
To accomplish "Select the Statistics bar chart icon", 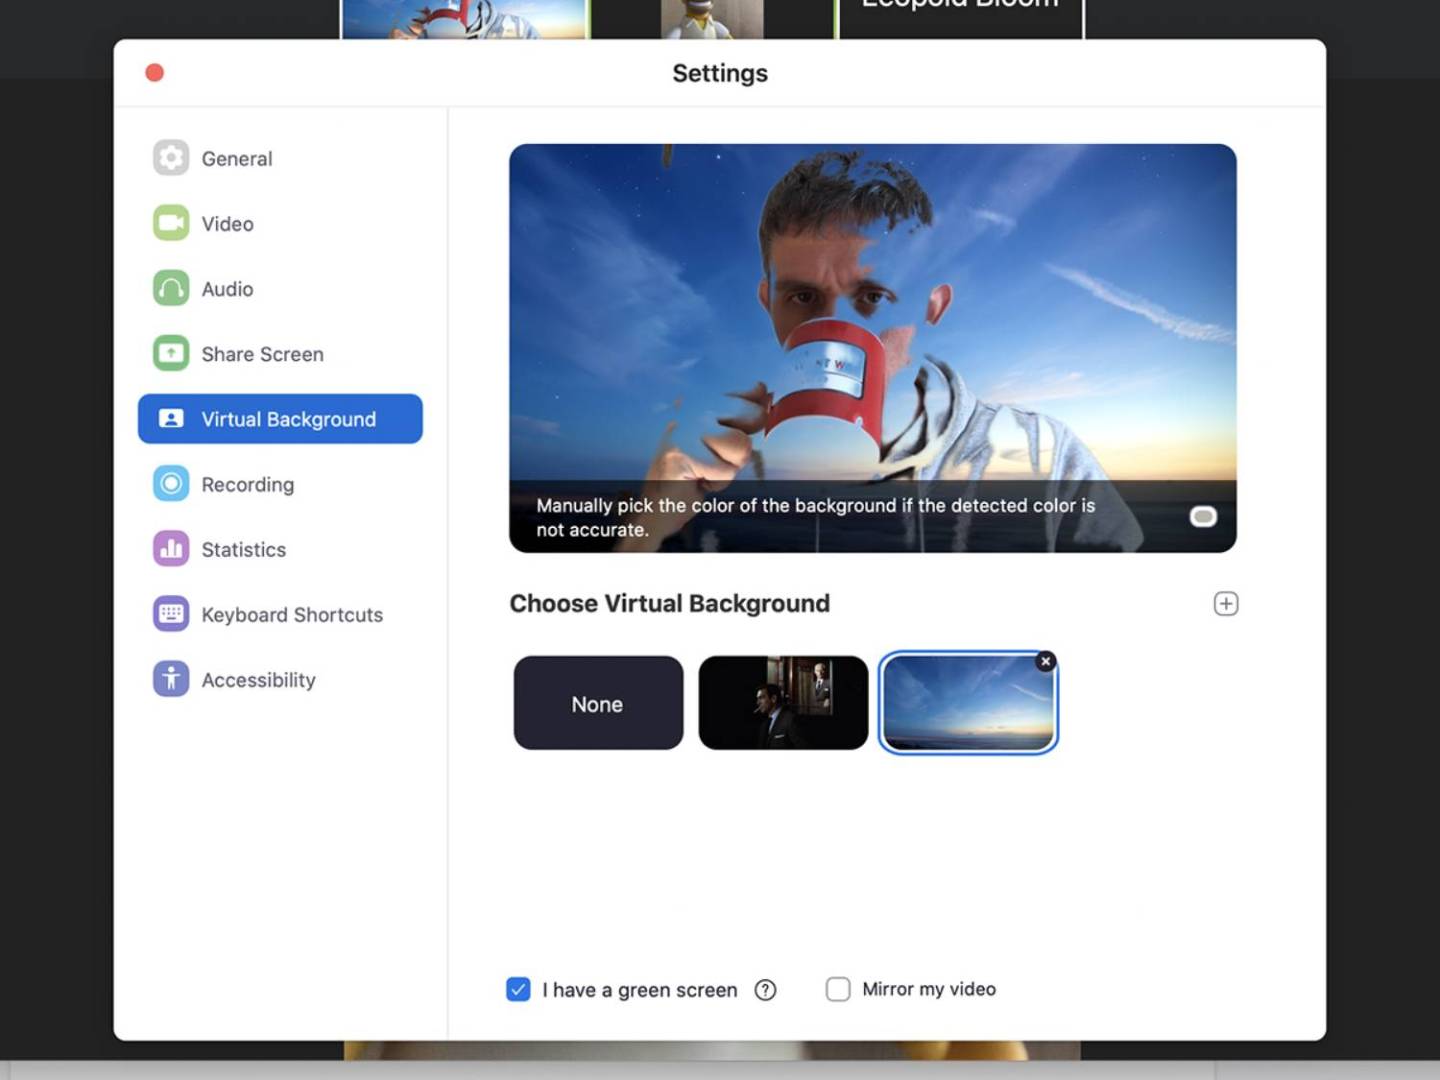I will point(171,549).
